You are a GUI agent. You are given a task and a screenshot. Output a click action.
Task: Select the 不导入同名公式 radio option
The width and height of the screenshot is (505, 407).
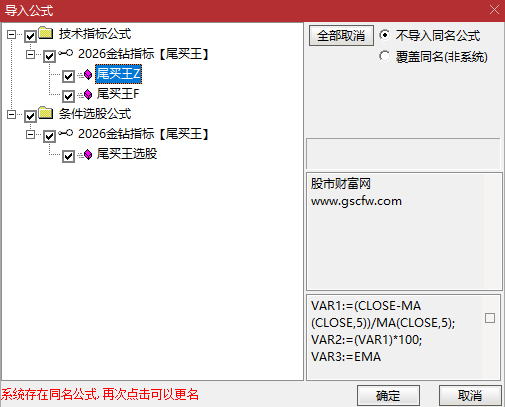point(384,35)
